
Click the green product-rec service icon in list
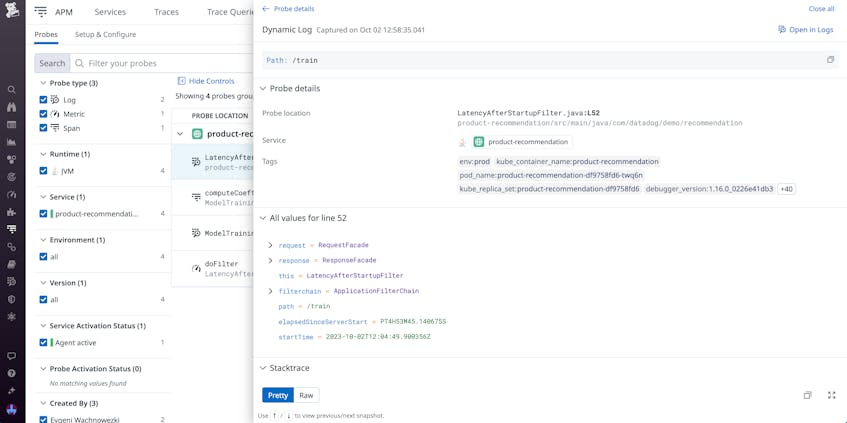(197, 134)
